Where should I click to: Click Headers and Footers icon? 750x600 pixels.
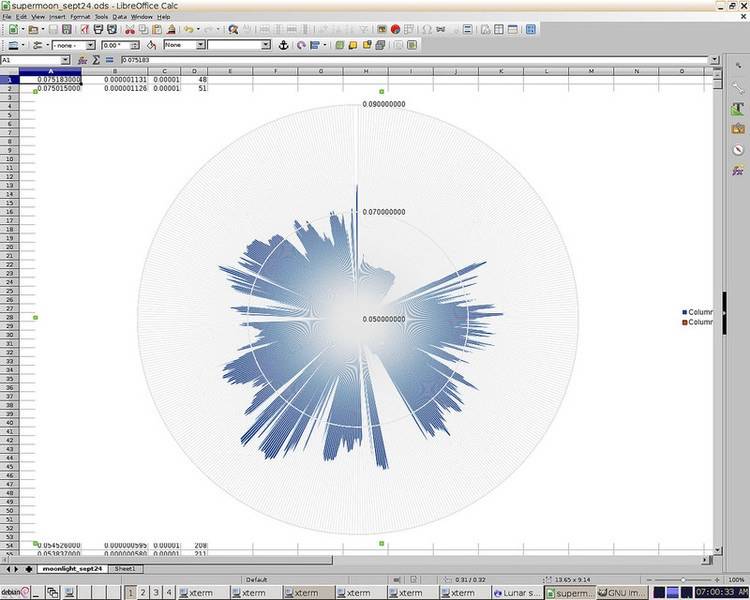pos(468,30)
